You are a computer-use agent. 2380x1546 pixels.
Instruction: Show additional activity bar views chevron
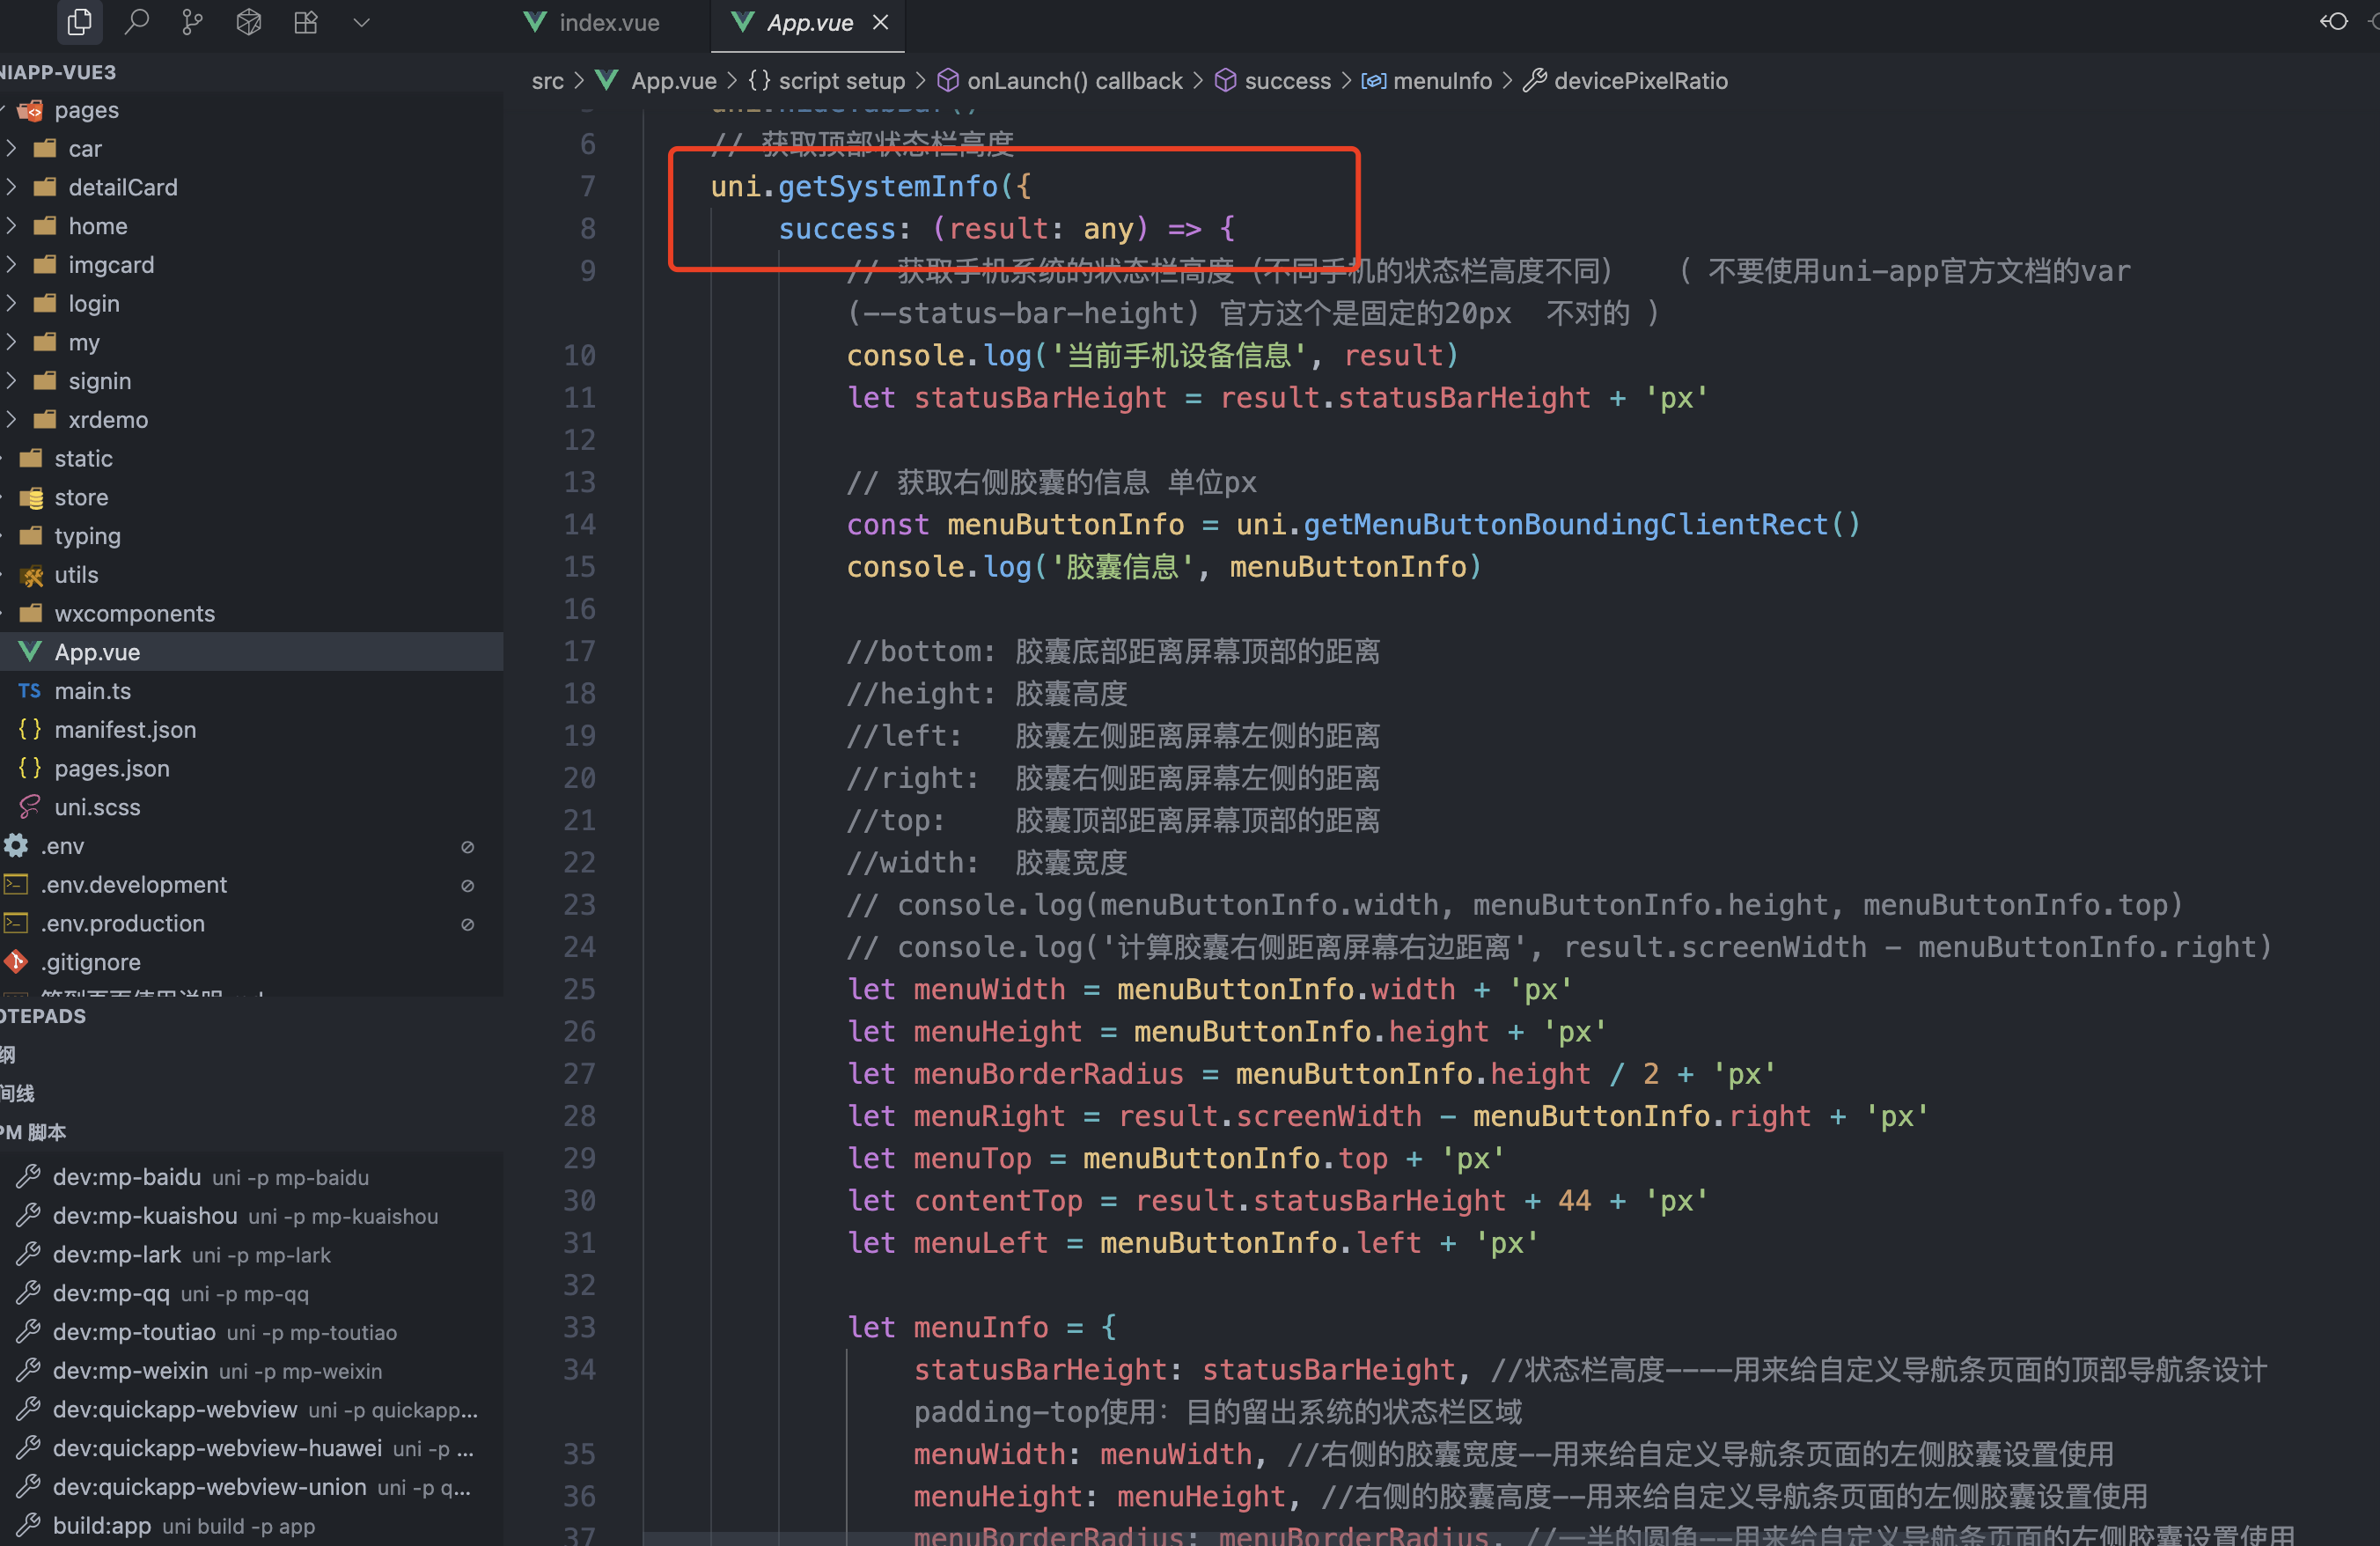pos(362,22)
